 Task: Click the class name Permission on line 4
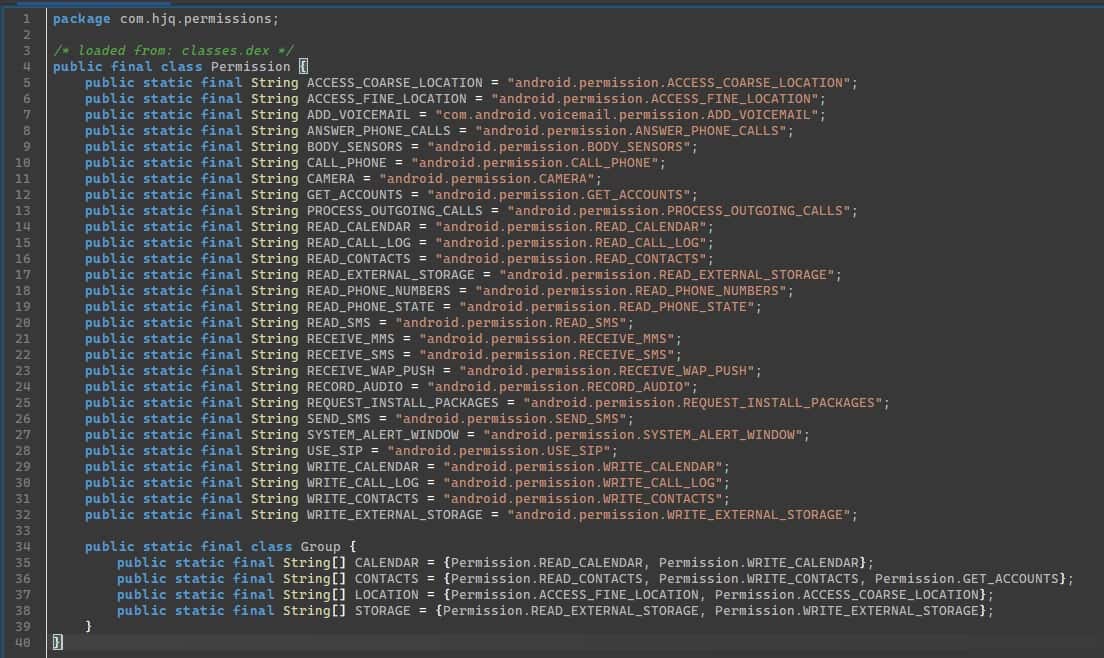click(x=250, y=67)
